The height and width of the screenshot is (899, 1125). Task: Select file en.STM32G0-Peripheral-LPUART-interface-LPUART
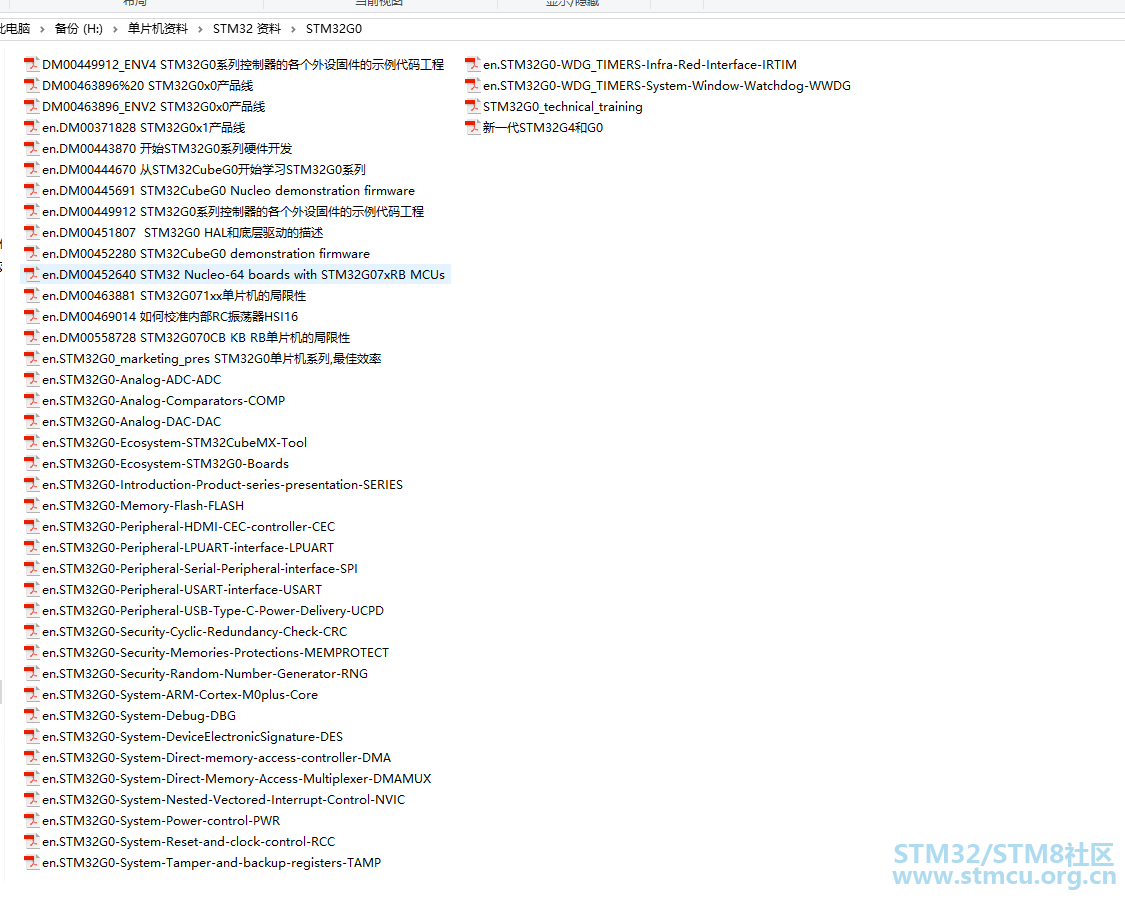tap(179, 547)
